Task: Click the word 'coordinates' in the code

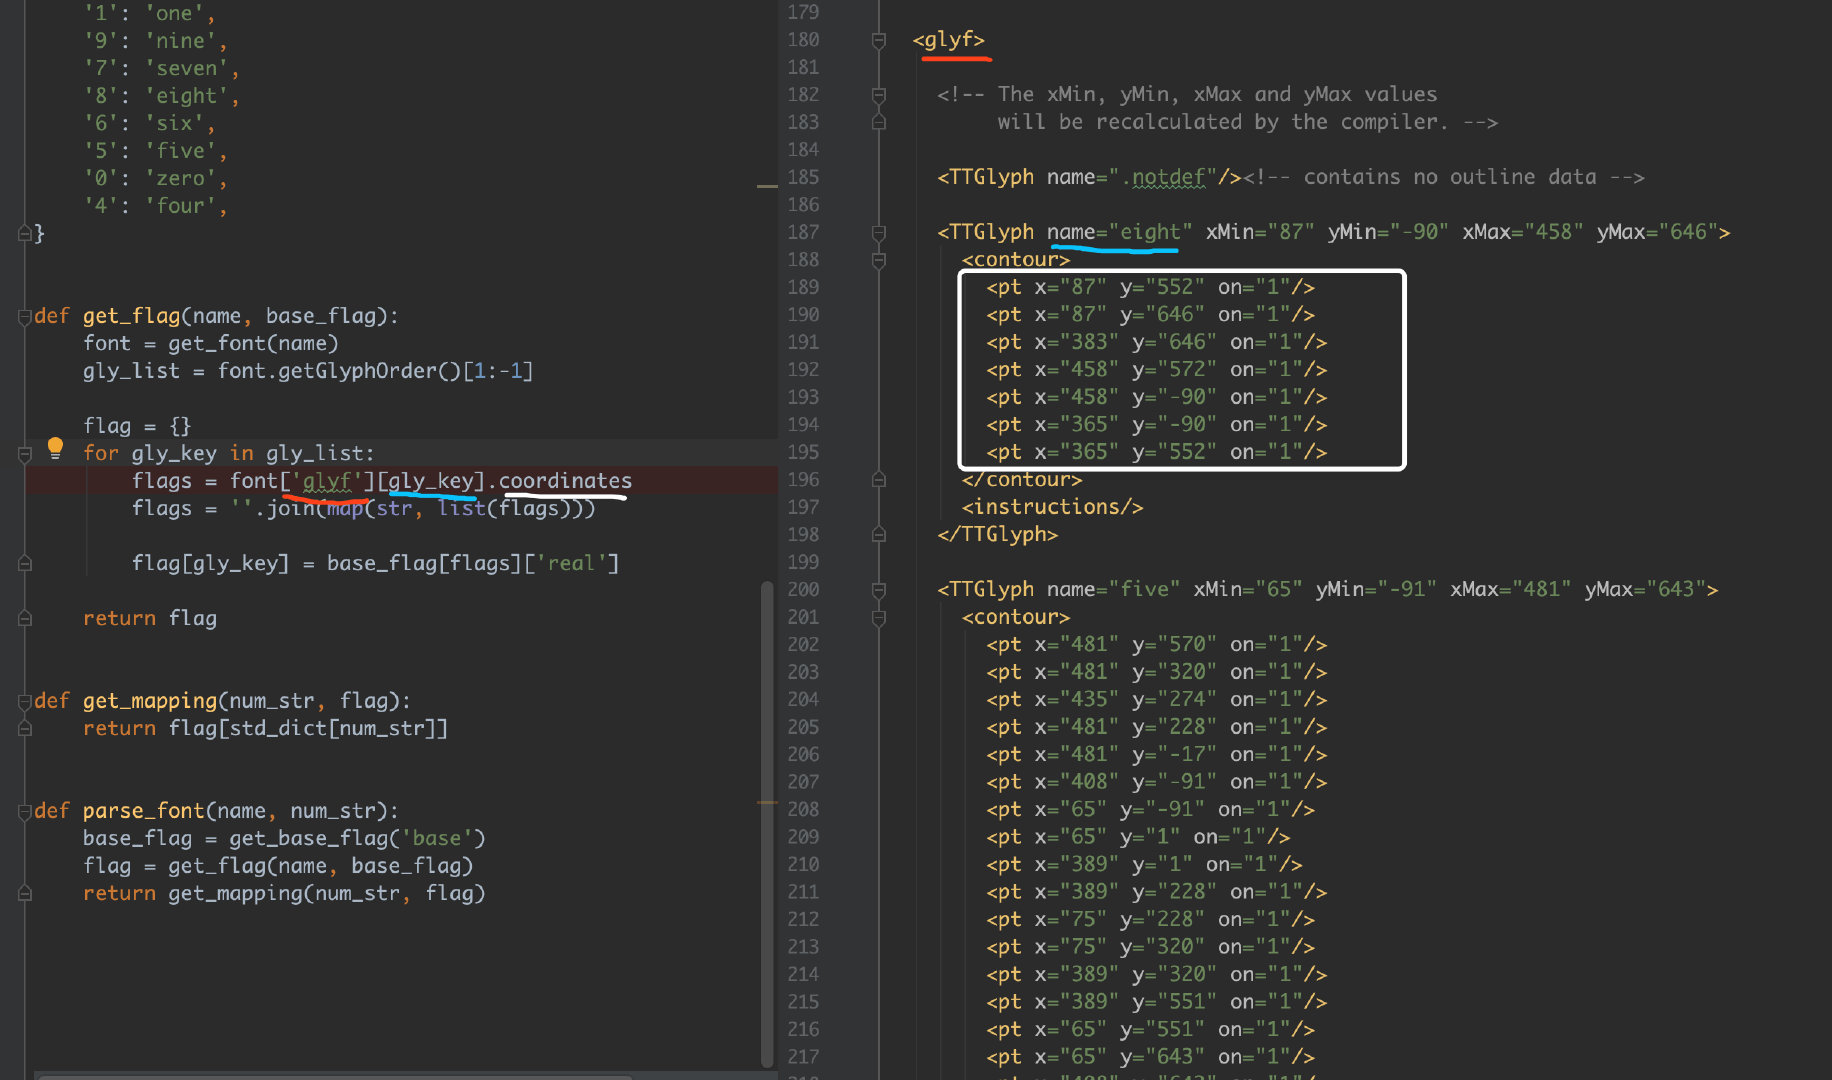Action: 565,481
